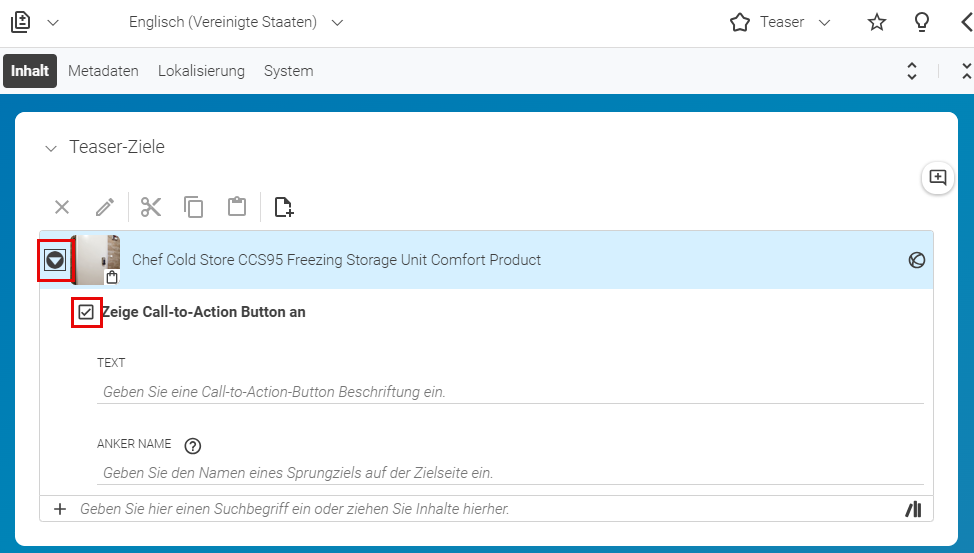Switch to the Metadaten tab
The width and height of the screenshot is (974, 553).
[x=103, y=71]
